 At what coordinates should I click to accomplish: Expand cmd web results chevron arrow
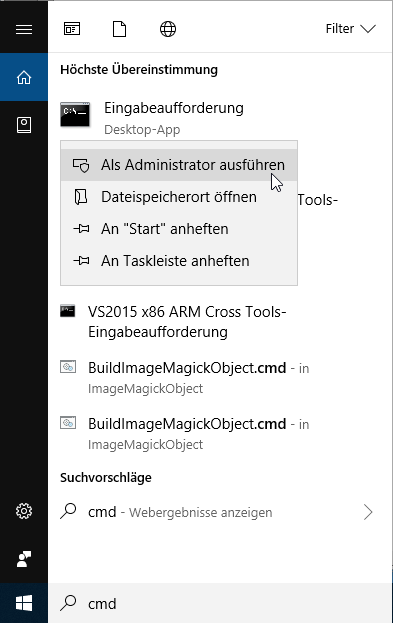point(368,512)
